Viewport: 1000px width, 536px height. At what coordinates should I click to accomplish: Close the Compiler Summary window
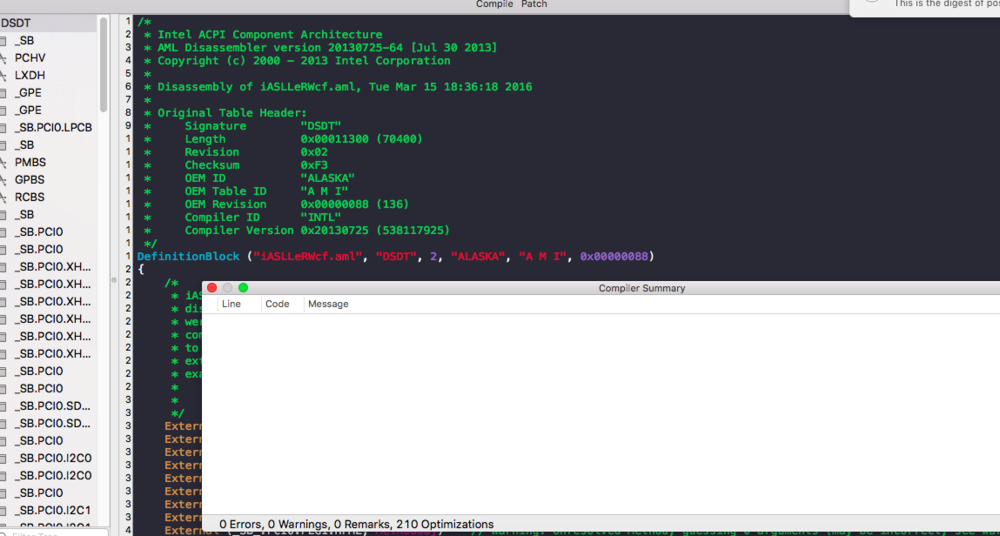(211, 288)
